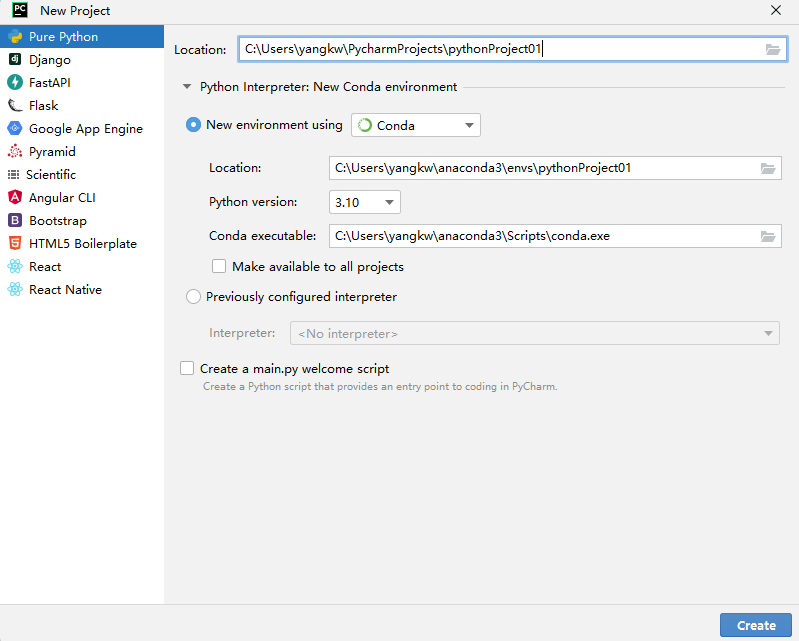Image resolution: width=799 pixels, height=641 pixels.
Task: Click the React Native atom icon
Action: click(15, 289)
